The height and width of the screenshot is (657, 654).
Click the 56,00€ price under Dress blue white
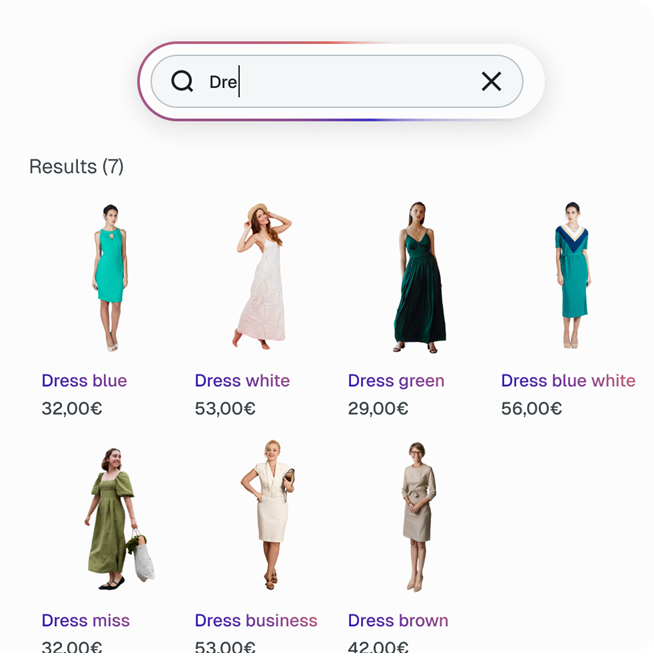click(x=531, y=409)
